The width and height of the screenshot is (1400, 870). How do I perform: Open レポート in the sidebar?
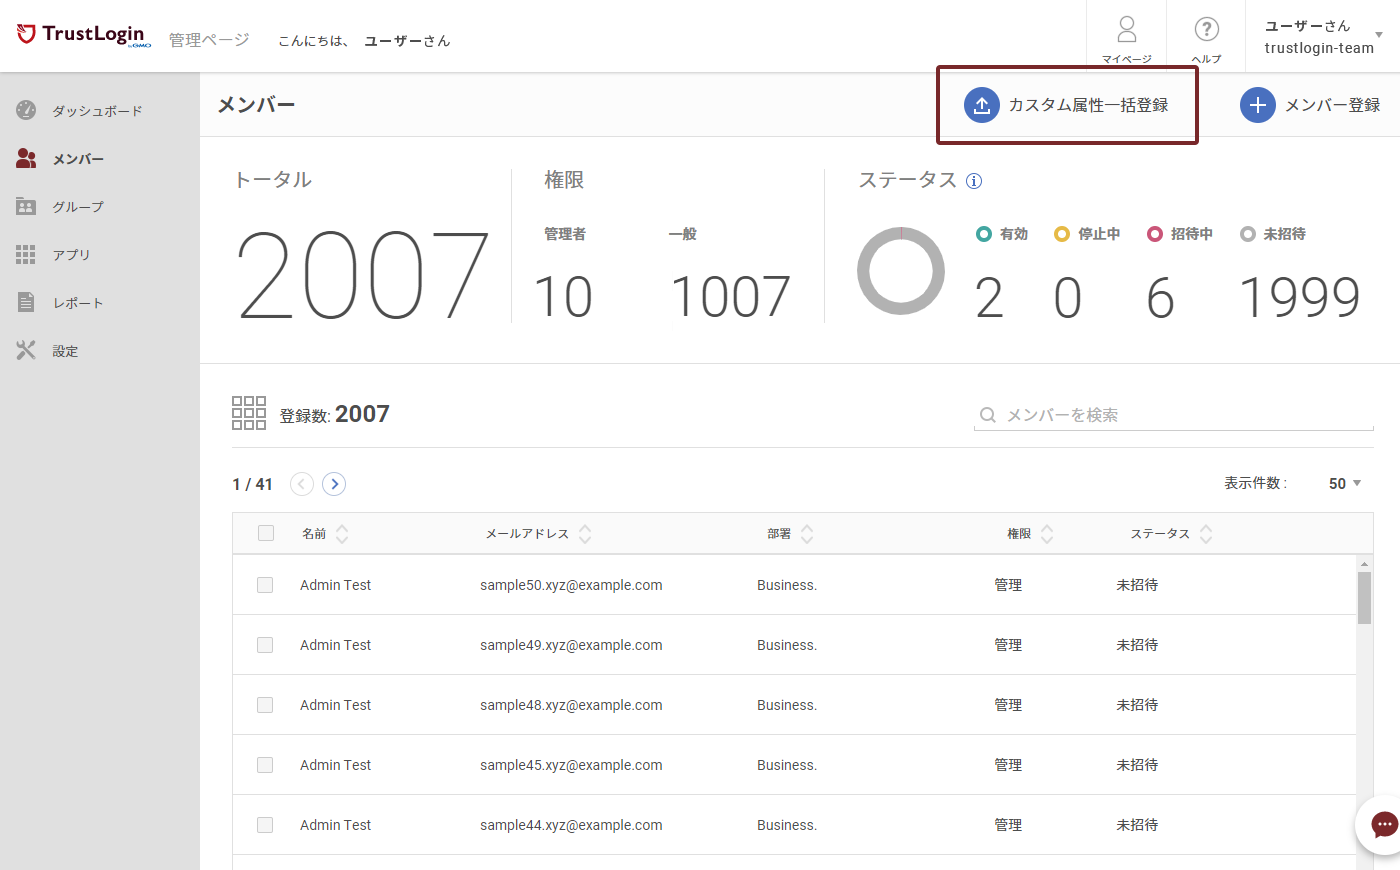(x=78, y=303)
